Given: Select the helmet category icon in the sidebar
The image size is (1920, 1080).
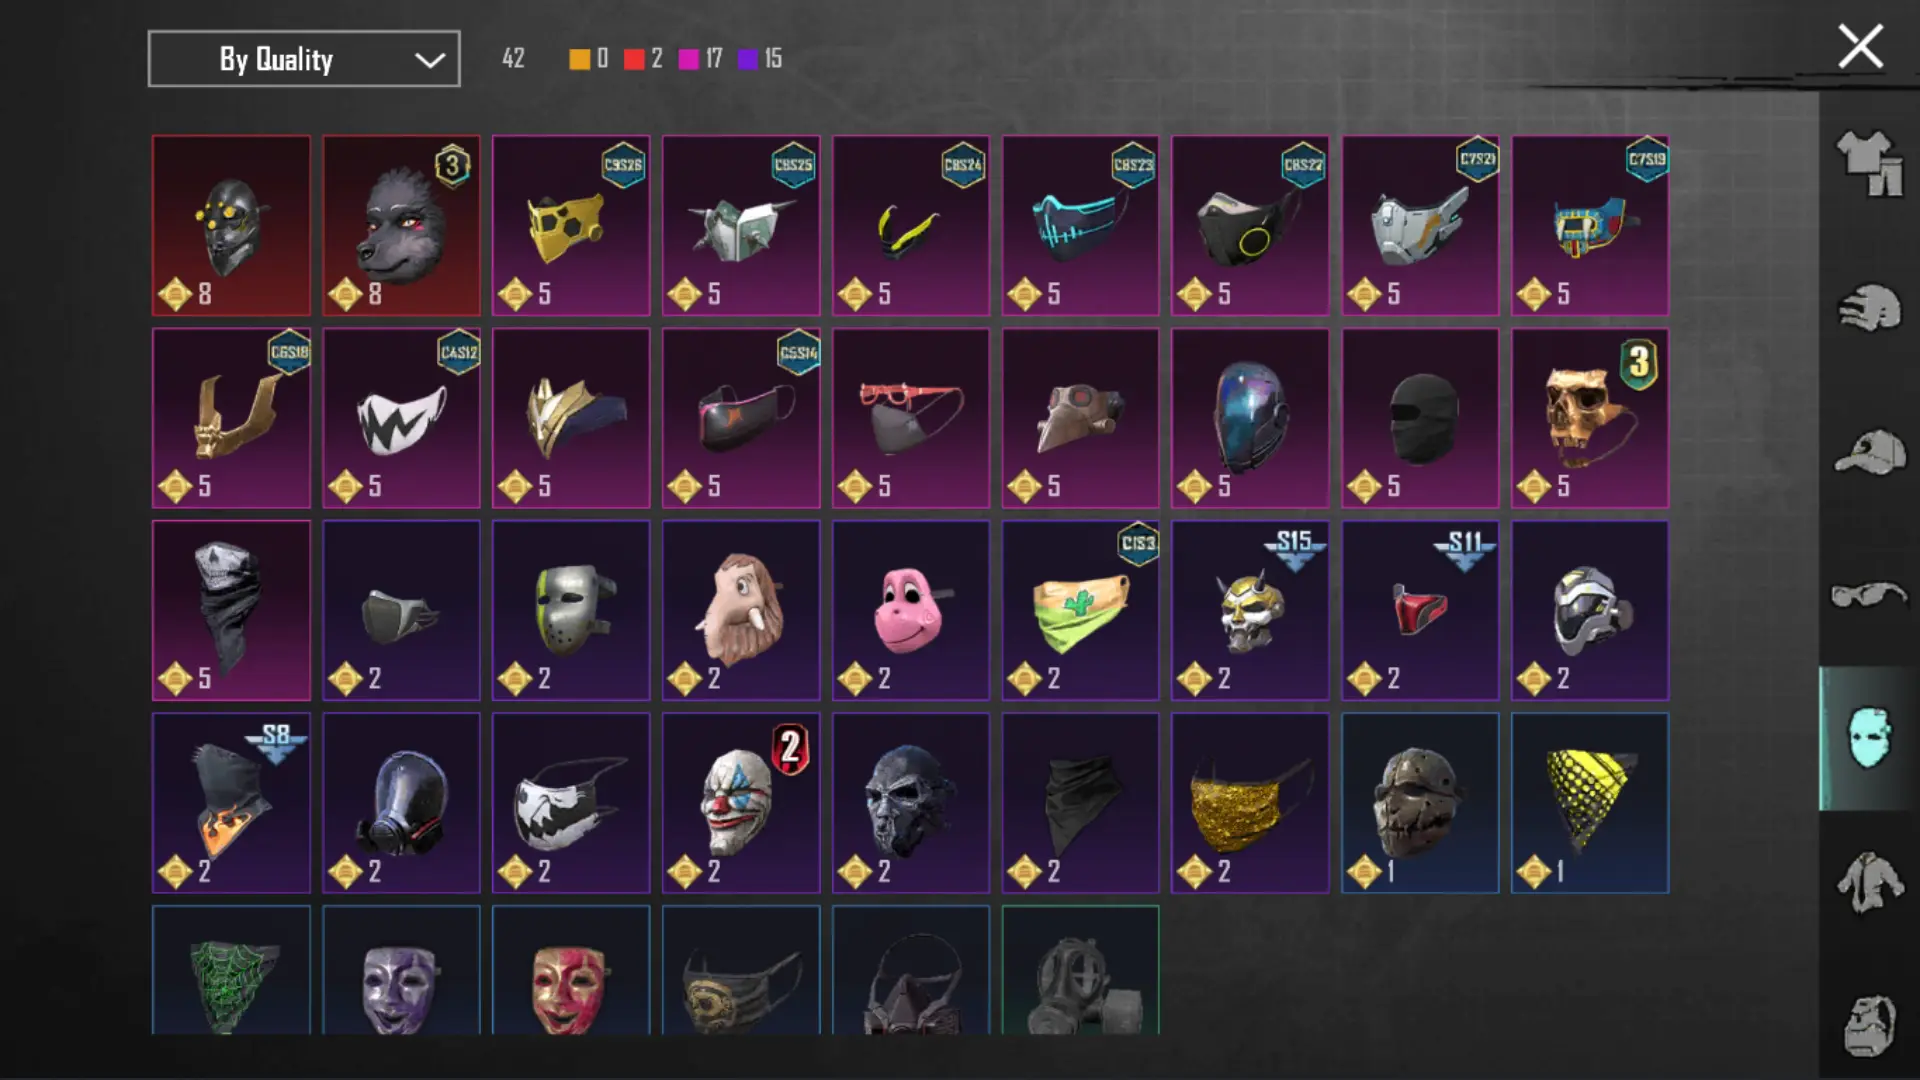Looking at the screenshot, I should pos(1869,309).
